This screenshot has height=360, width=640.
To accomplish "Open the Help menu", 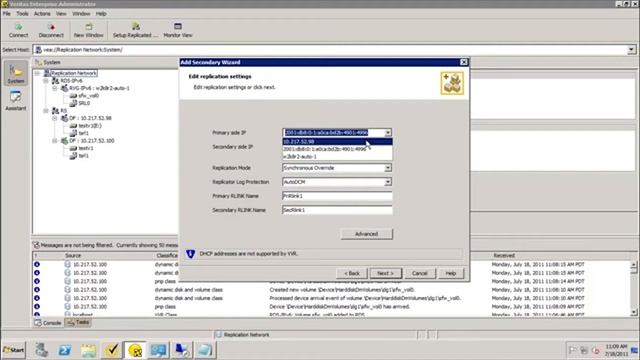I will click(101, 13).
